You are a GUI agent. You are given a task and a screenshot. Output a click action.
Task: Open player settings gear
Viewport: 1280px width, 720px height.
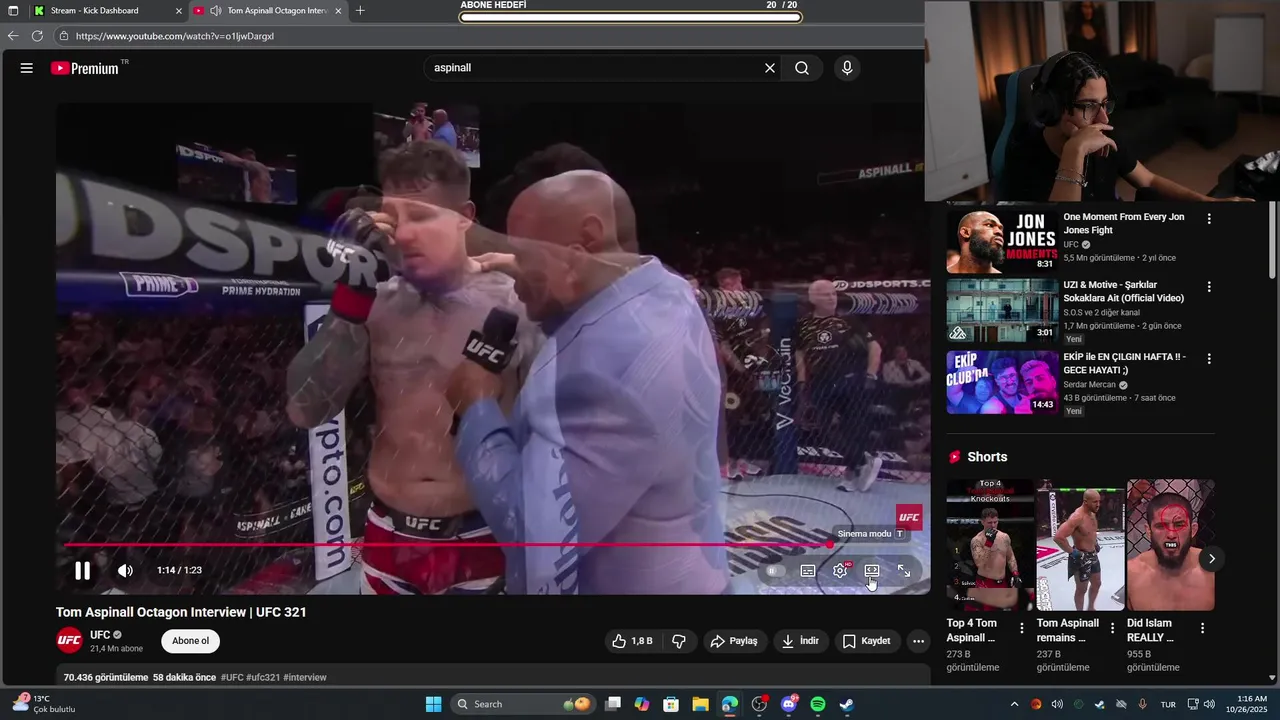[x=840, y=571]
